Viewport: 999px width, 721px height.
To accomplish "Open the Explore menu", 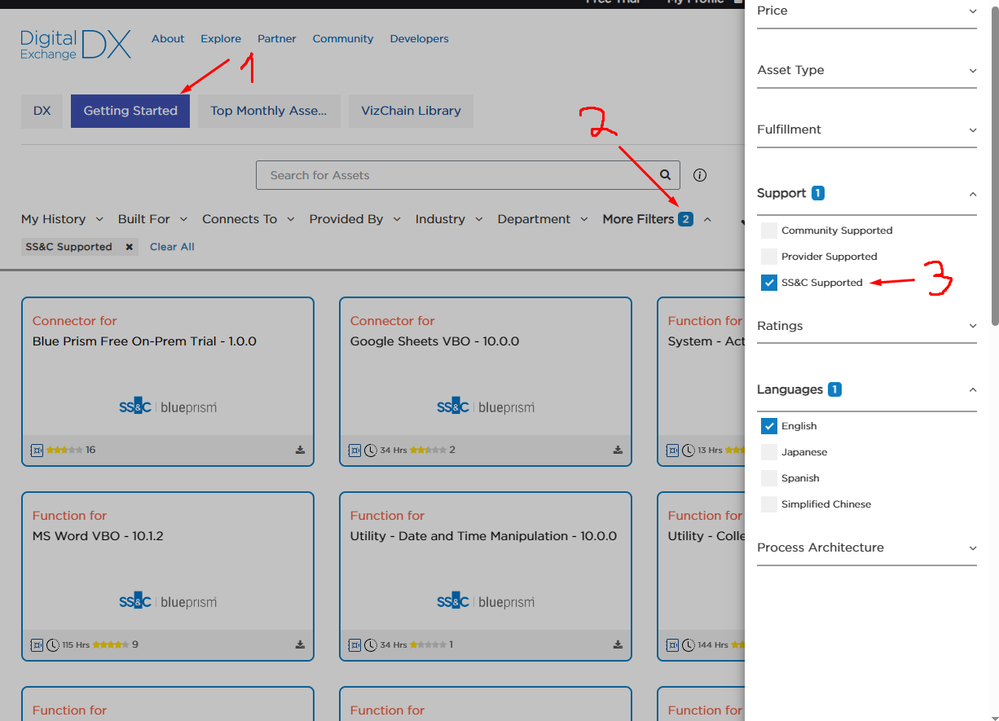I will 220,39.
